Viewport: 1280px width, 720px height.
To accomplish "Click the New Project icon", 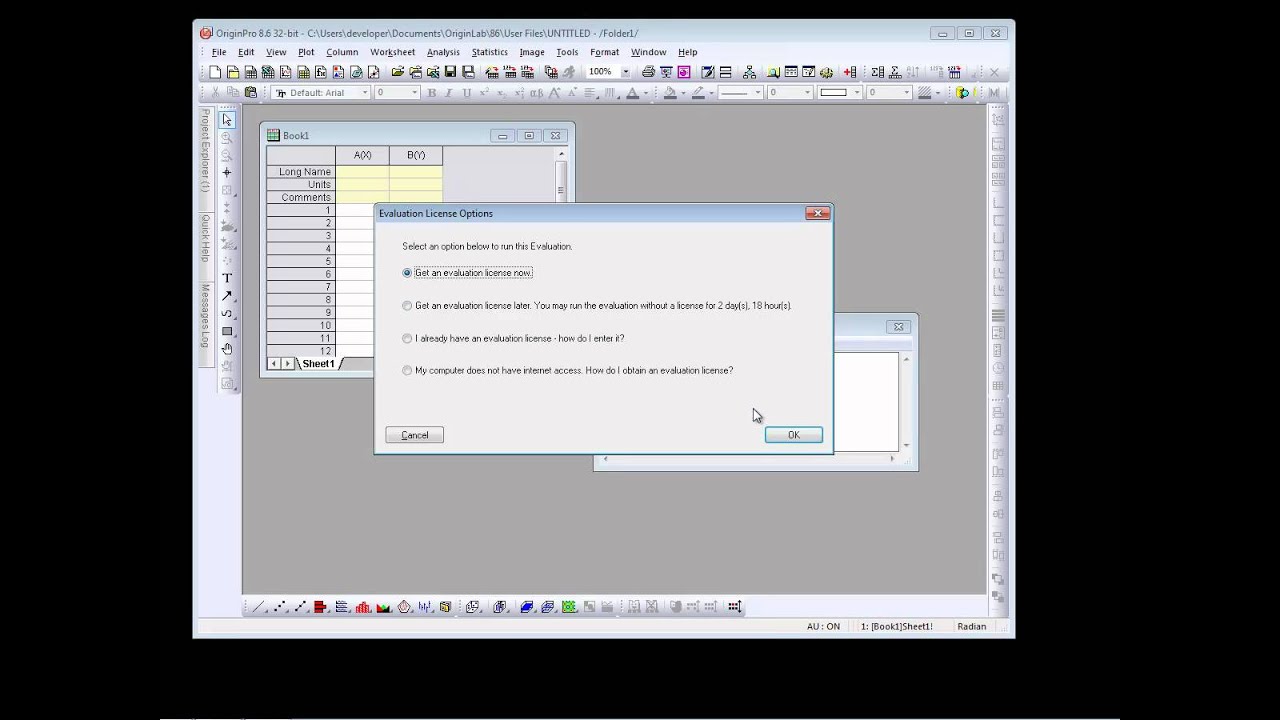I will coord(215,72).
